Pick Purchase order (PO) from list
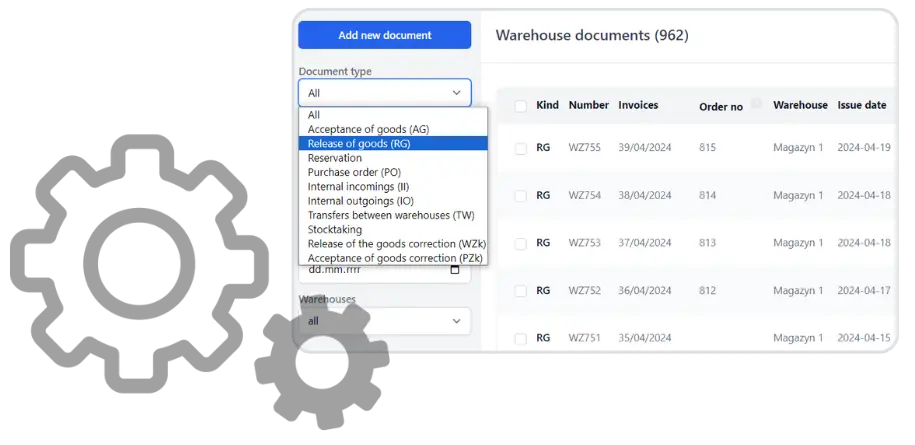 pos(393,172)
